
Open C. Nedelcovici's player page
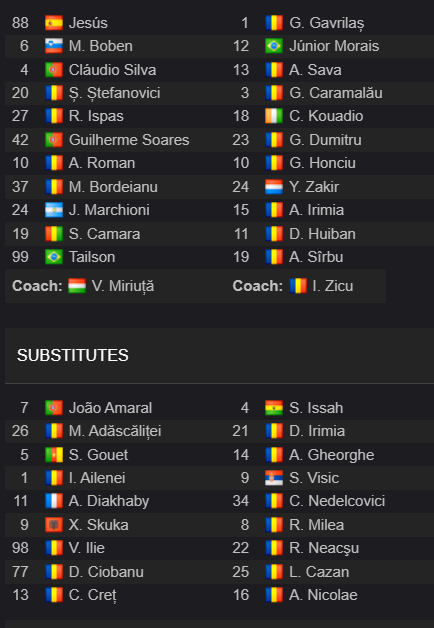[x=337, y=501]
